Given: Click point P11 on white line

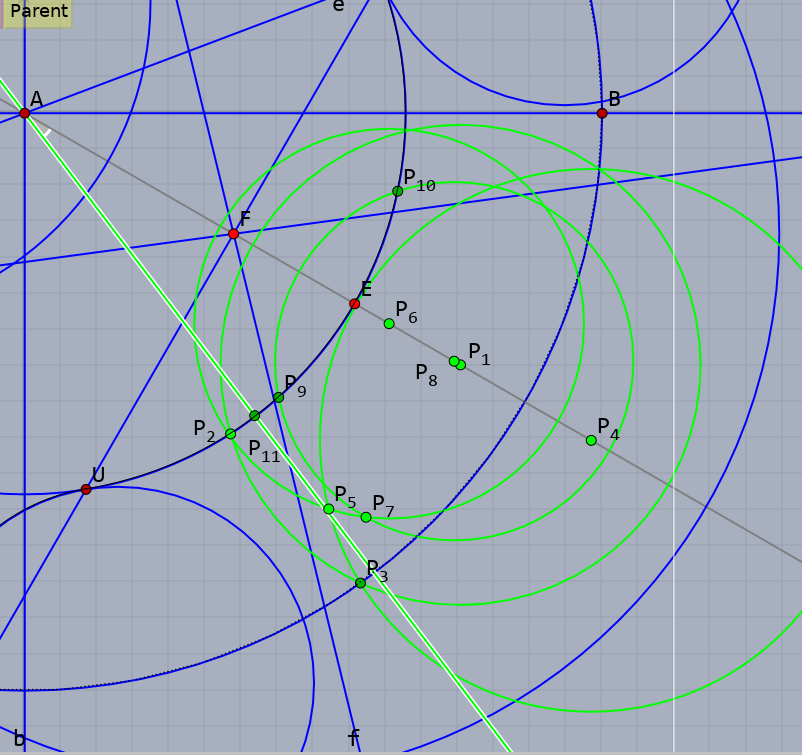Looking at the screenshot, I should point(255,416).
